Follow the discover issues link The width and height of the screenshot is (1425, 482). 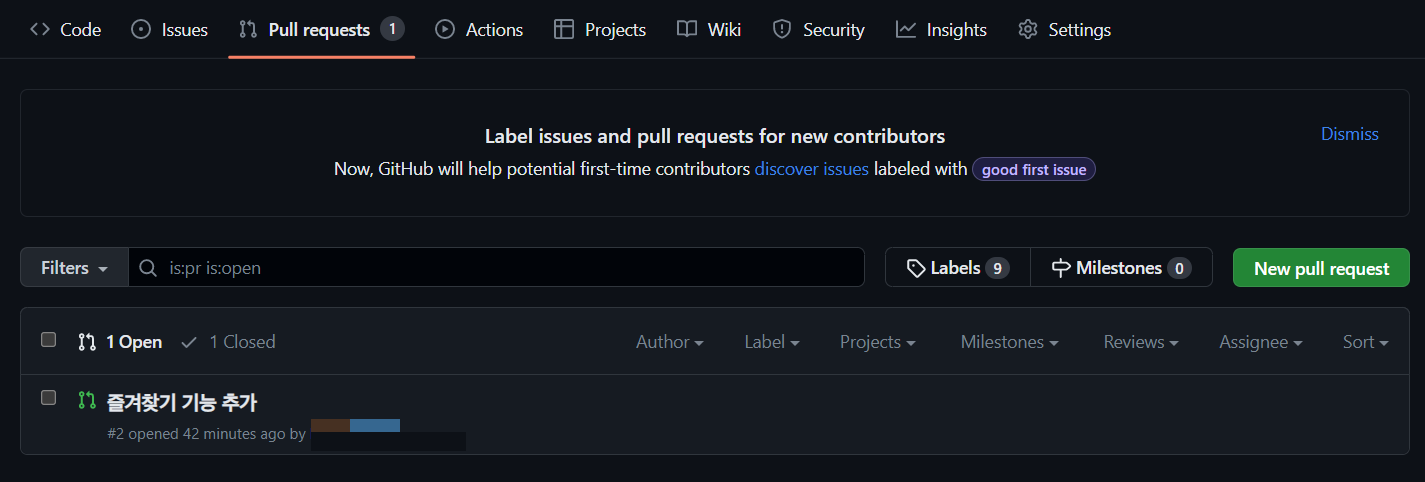[811, 169]
